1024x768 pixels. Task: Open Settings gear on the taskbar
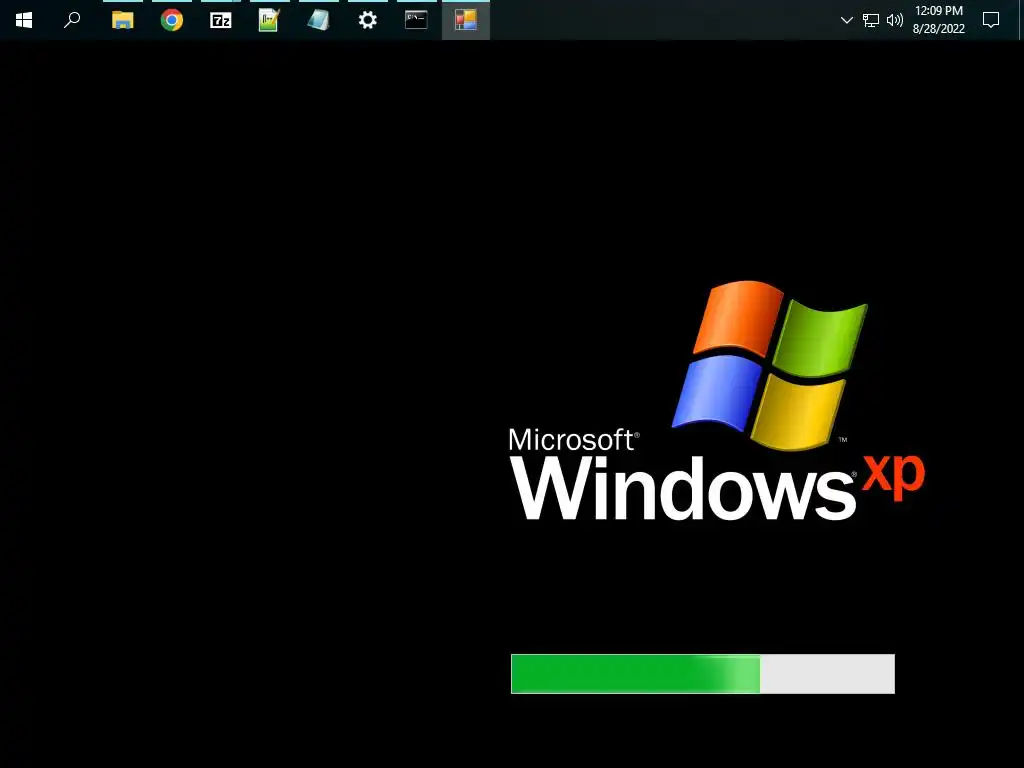coord(368,20)
